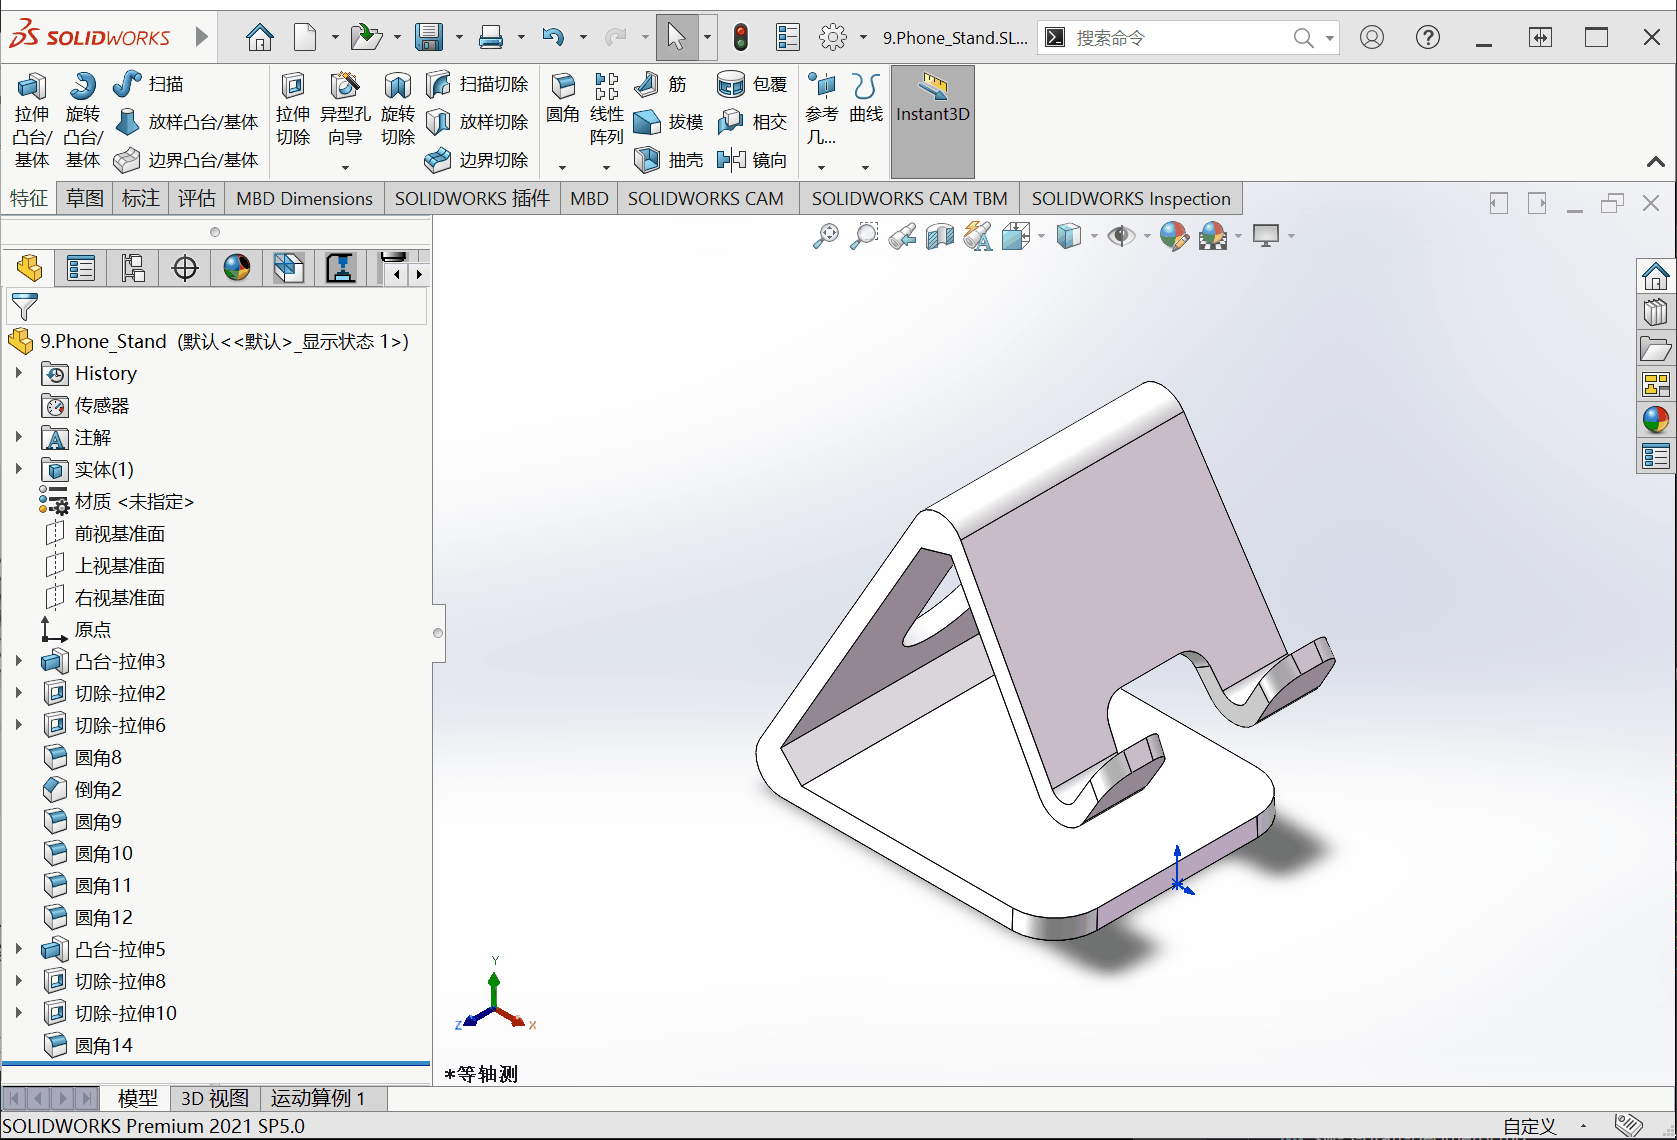Click the Swept Cut (扫描切除) tool
The width and height of the screenshot is (1677, 1140).
pos(477,84)
